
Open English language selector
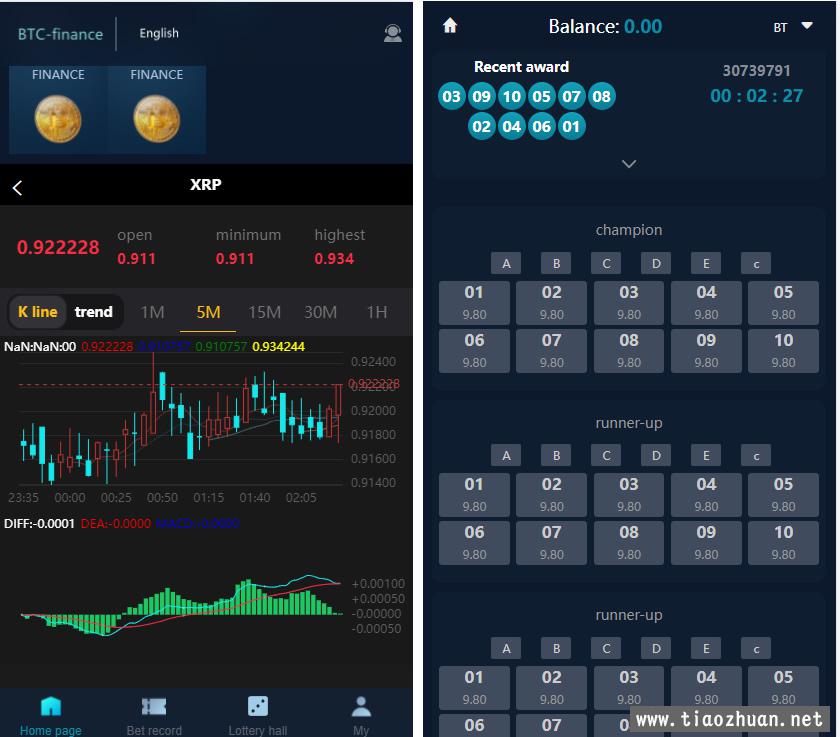point(159,33)
